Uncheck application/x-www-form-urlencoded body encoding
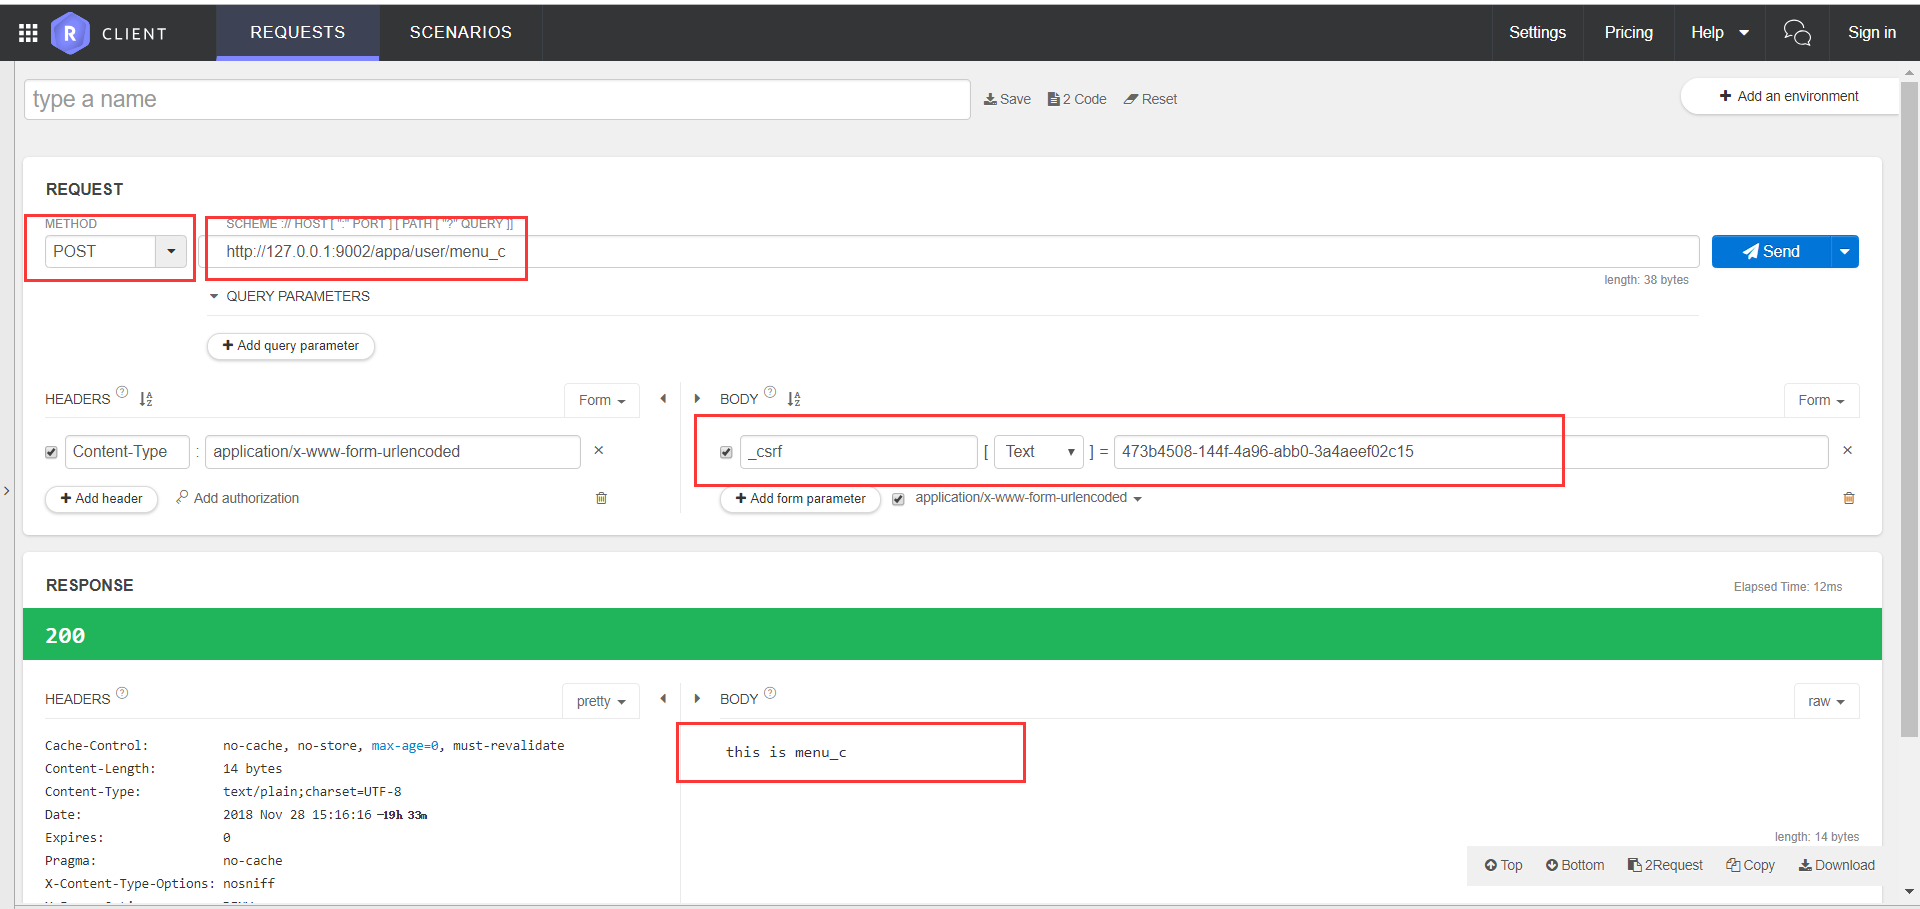The width and height of the screenshot is (1920, 909). [x=898, y=498]
